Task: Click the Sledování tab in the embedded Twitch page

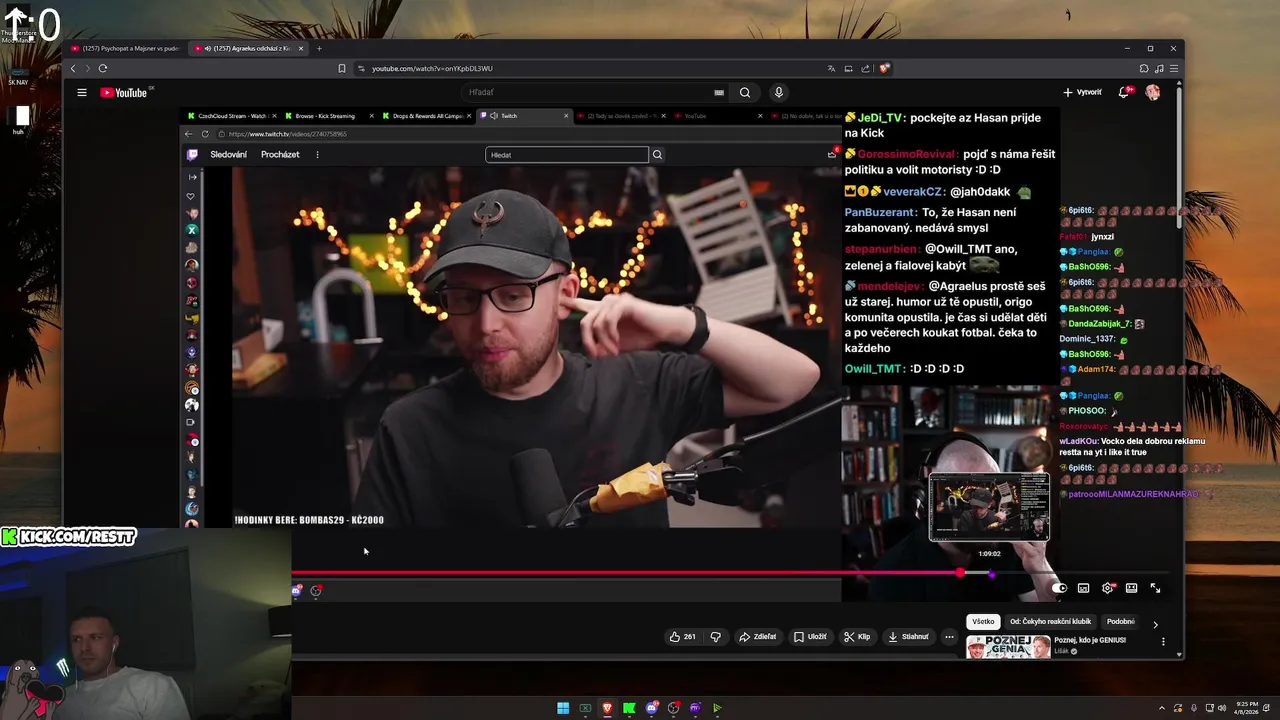Action: click(x=228, y=155)
